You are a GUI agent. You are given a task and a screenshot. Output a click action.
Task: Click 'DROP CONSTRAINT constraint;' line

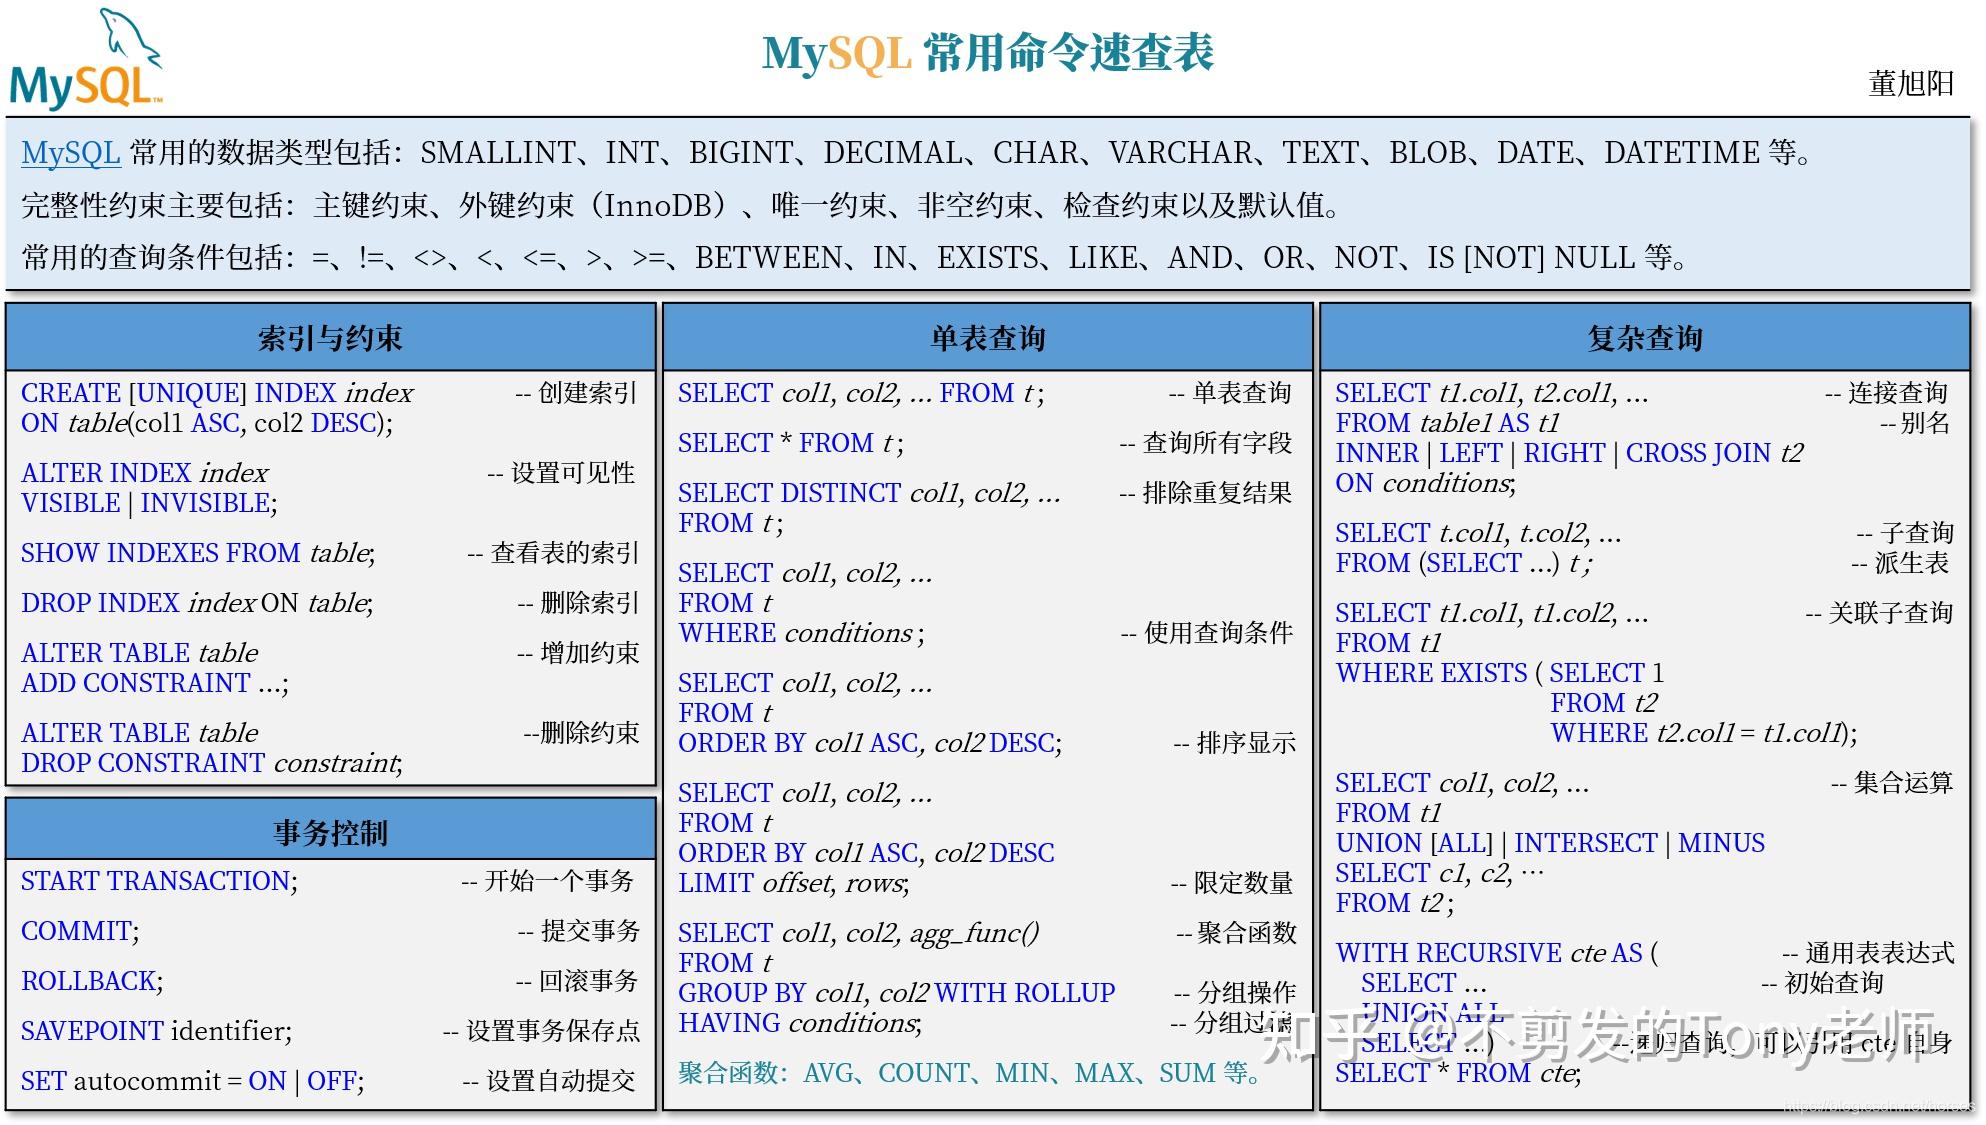coord(212,763)
